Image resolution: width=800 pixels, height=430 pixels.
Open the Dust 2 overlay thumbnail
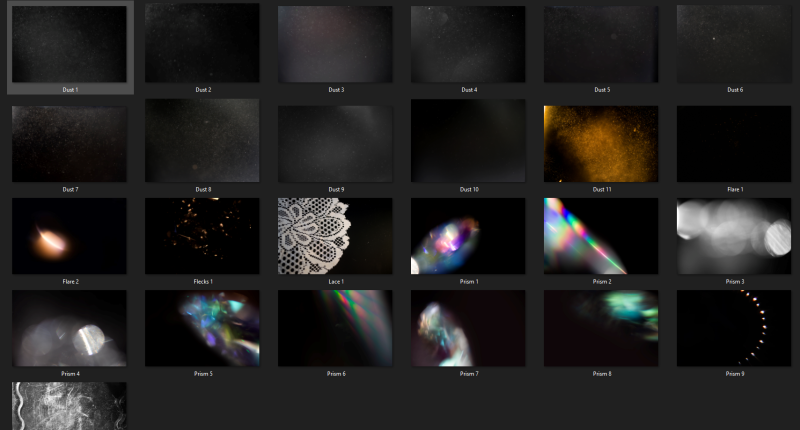pyautogui.click(x=202, y=43)
